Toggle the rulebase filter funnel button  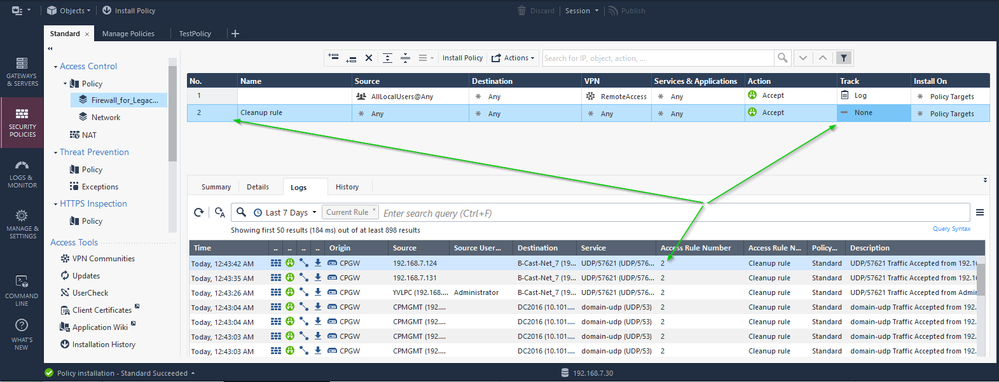(x=844, y=58)
